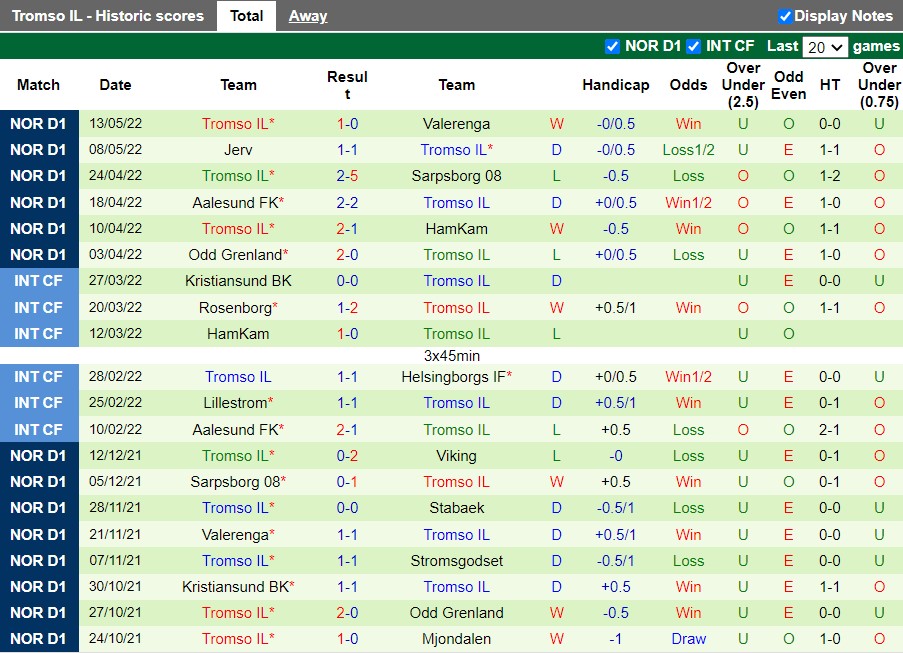Click the INT CF label for 28/02/22
The width and height of the screenshot is (903, 653).
tap(38, 377)
